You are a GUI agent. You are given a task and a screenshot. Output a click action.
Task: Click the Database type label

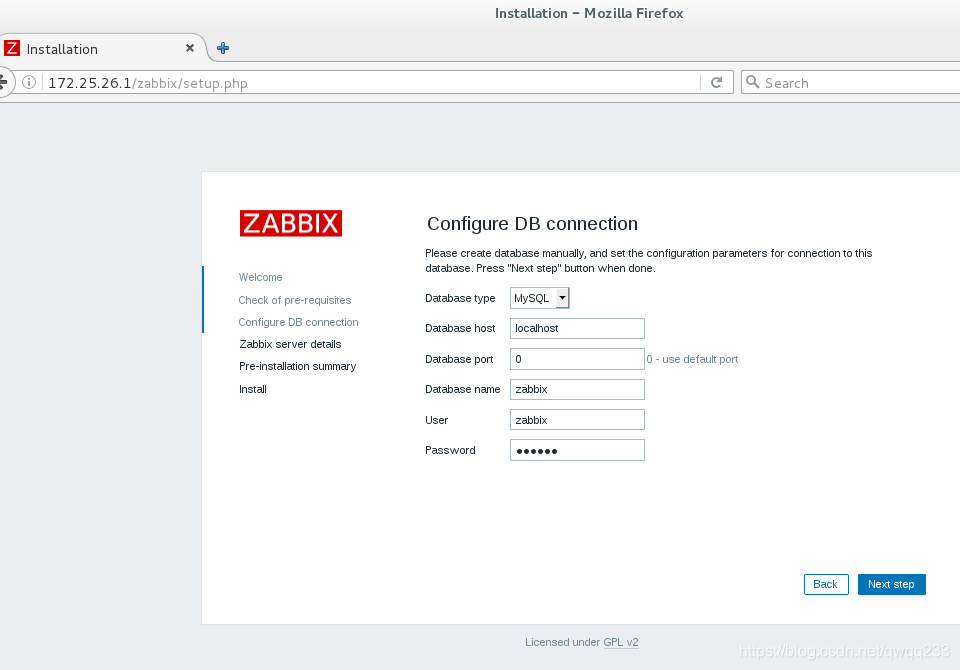[x=460, y=298]
